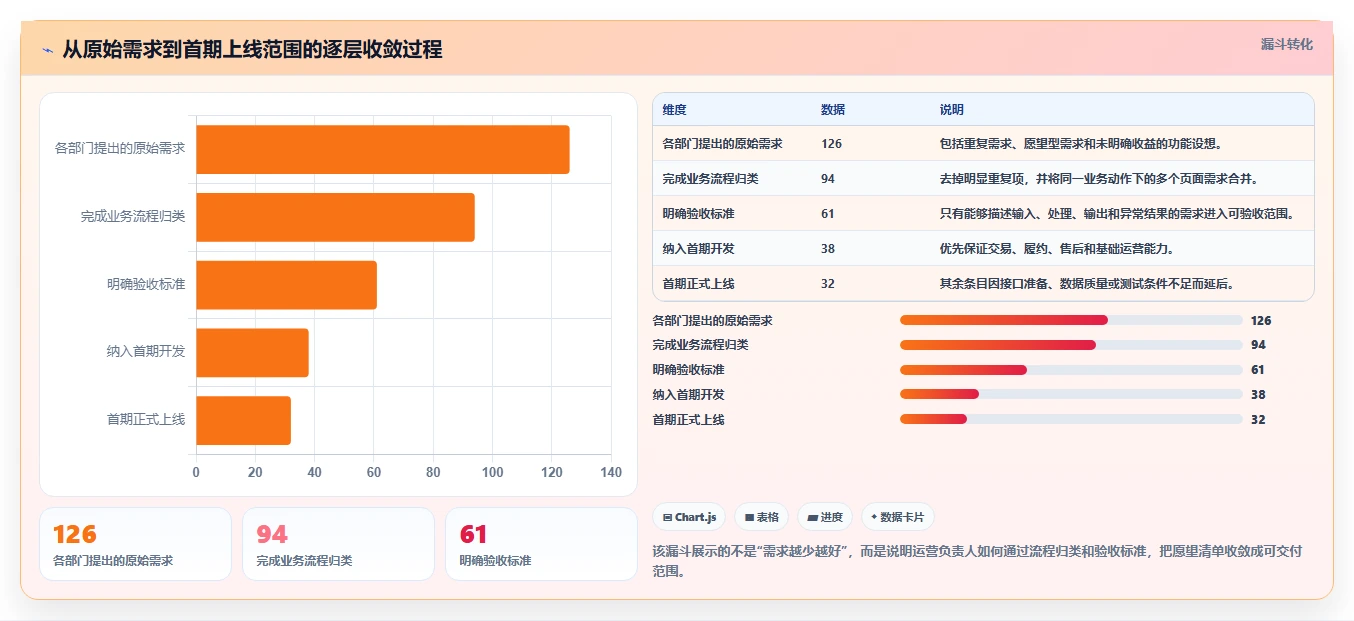
Task: Click progress list label 首期正式上线
Action: point(688,419)
